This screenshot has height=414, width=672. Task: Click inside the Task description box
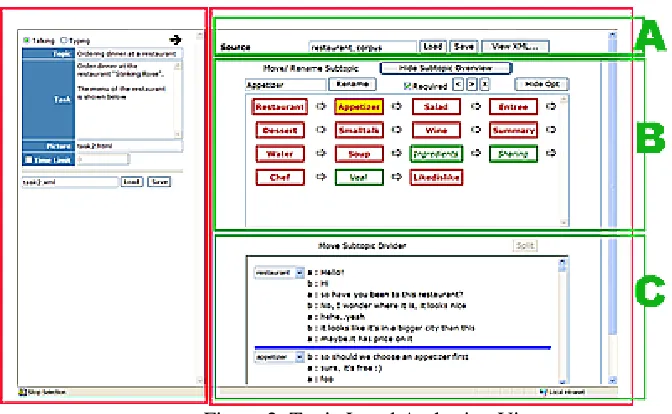(125, 99)
